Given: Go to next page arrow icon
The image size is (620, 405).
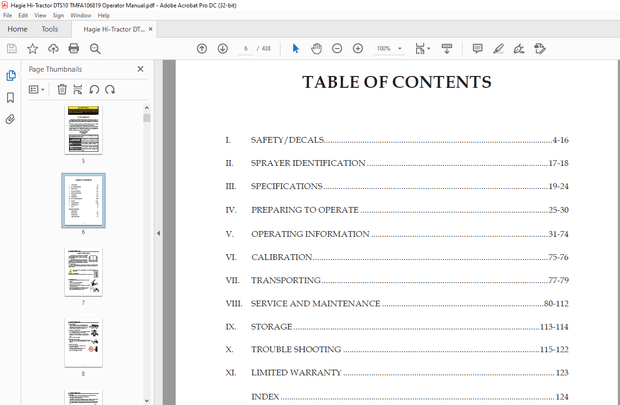Looking at the screenshot, I should pyautogui.click(x=223, y=49).
